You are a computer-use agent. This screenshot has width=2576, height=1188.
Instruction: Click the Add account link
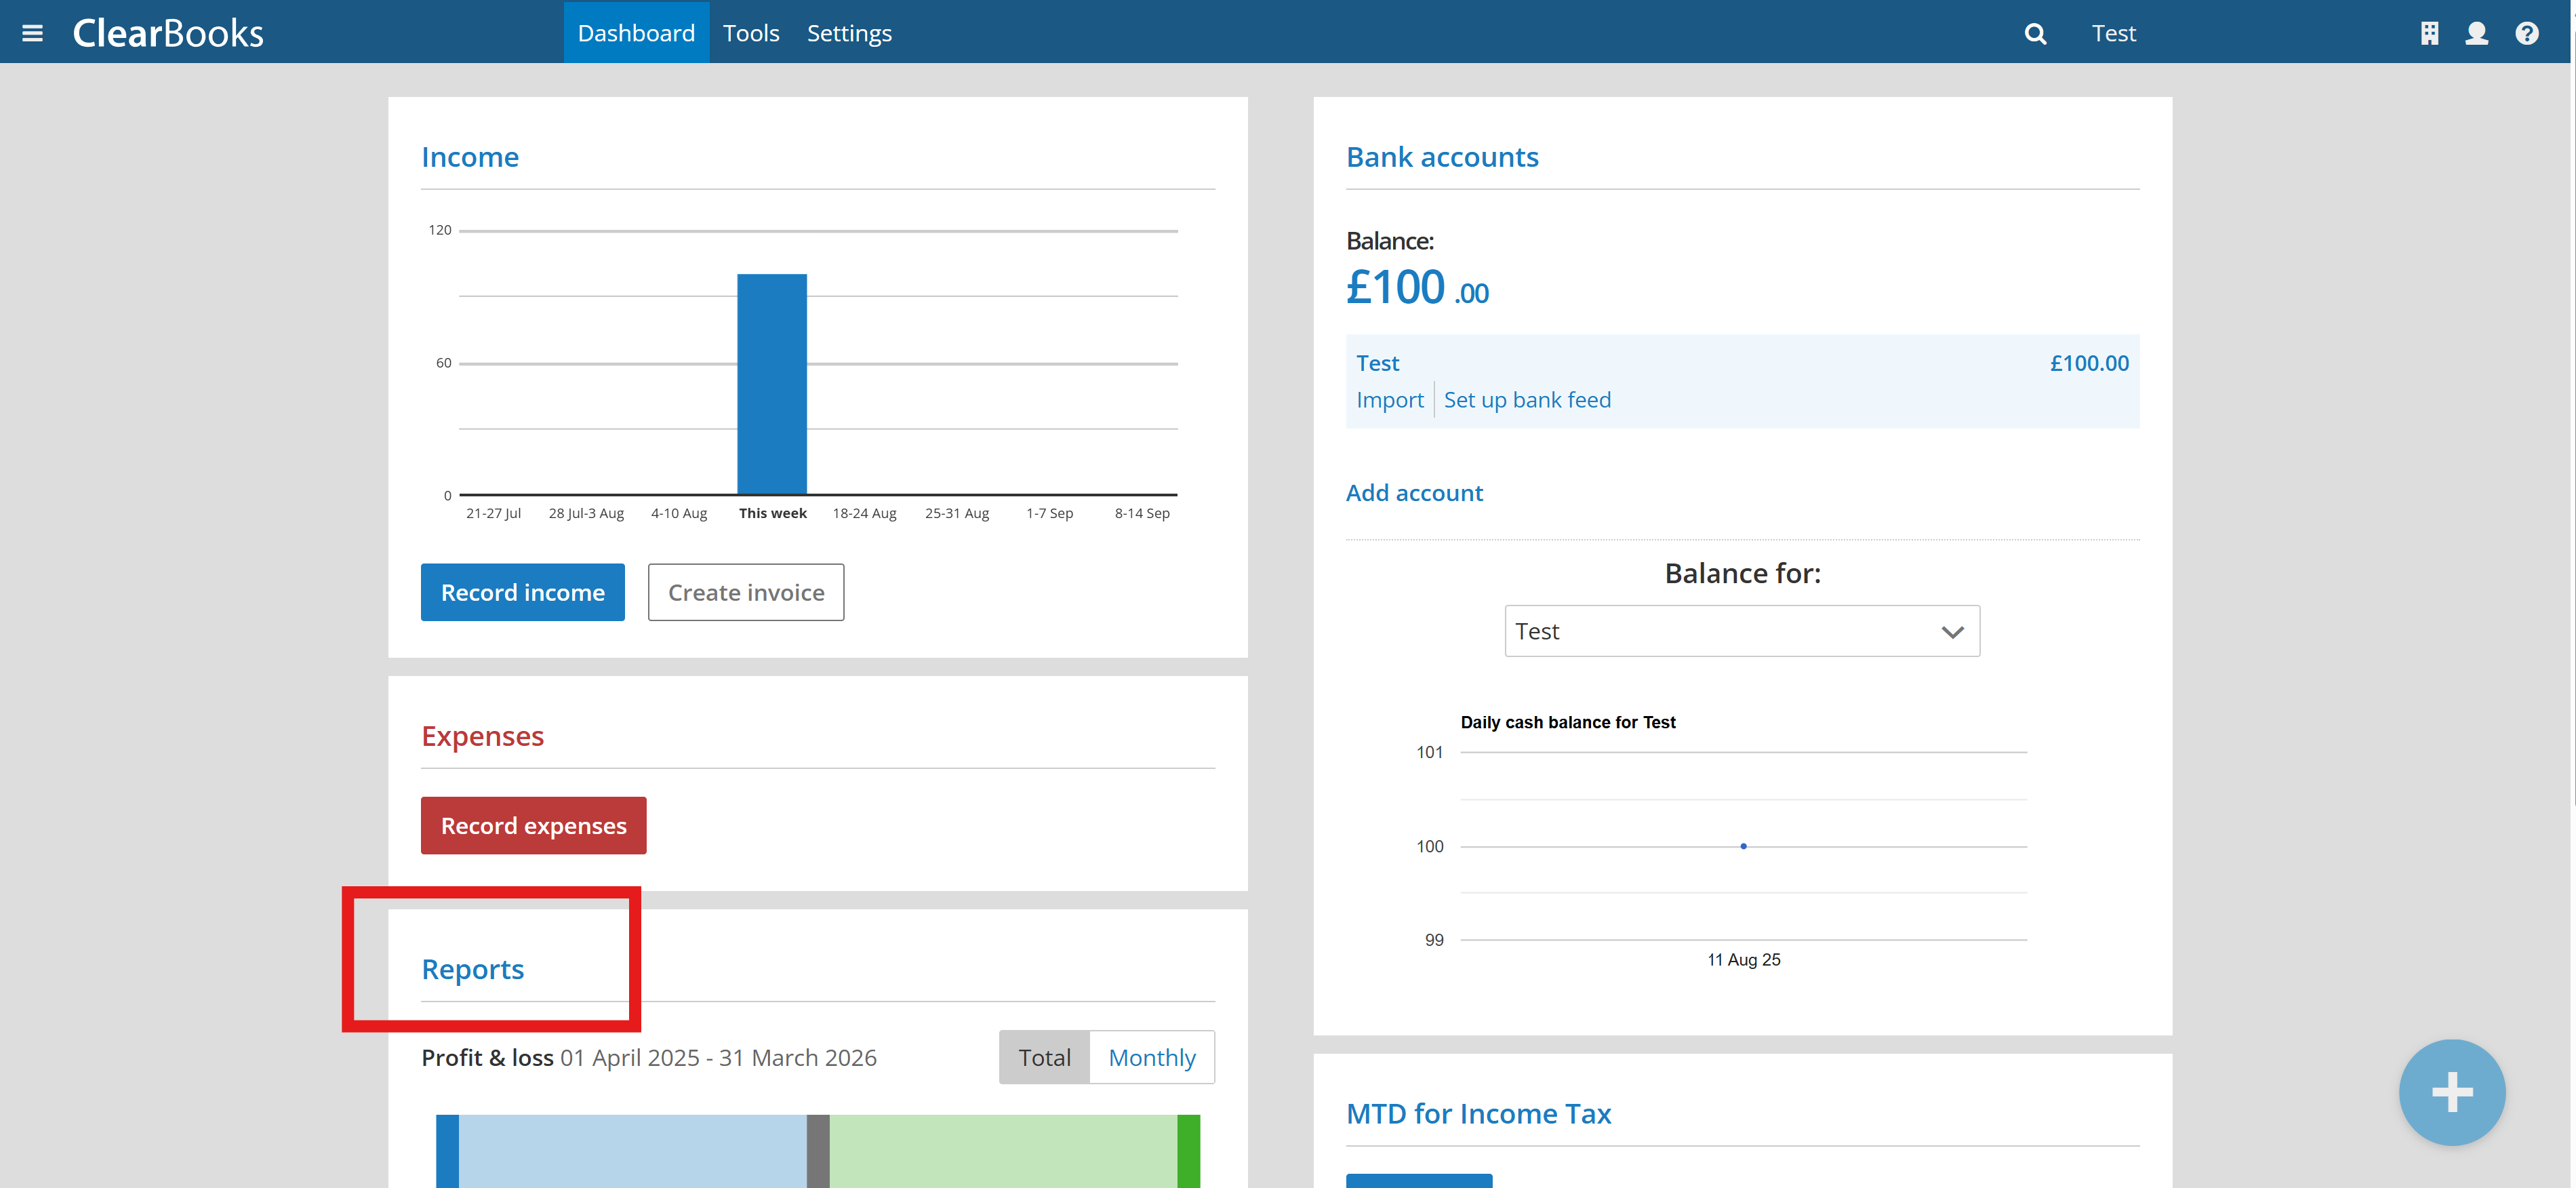tap(1414, 493)
